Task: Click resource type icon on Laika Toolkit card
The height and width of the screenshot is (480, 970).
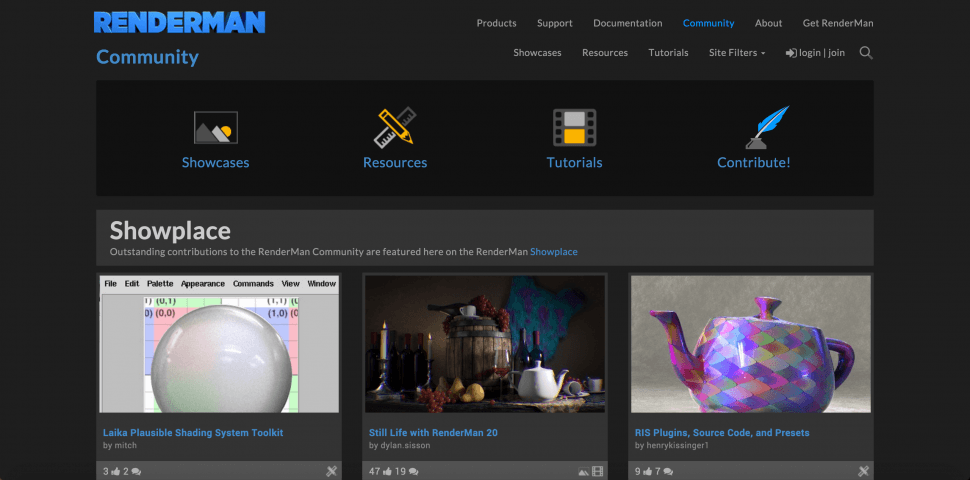Action: (331, 471)
